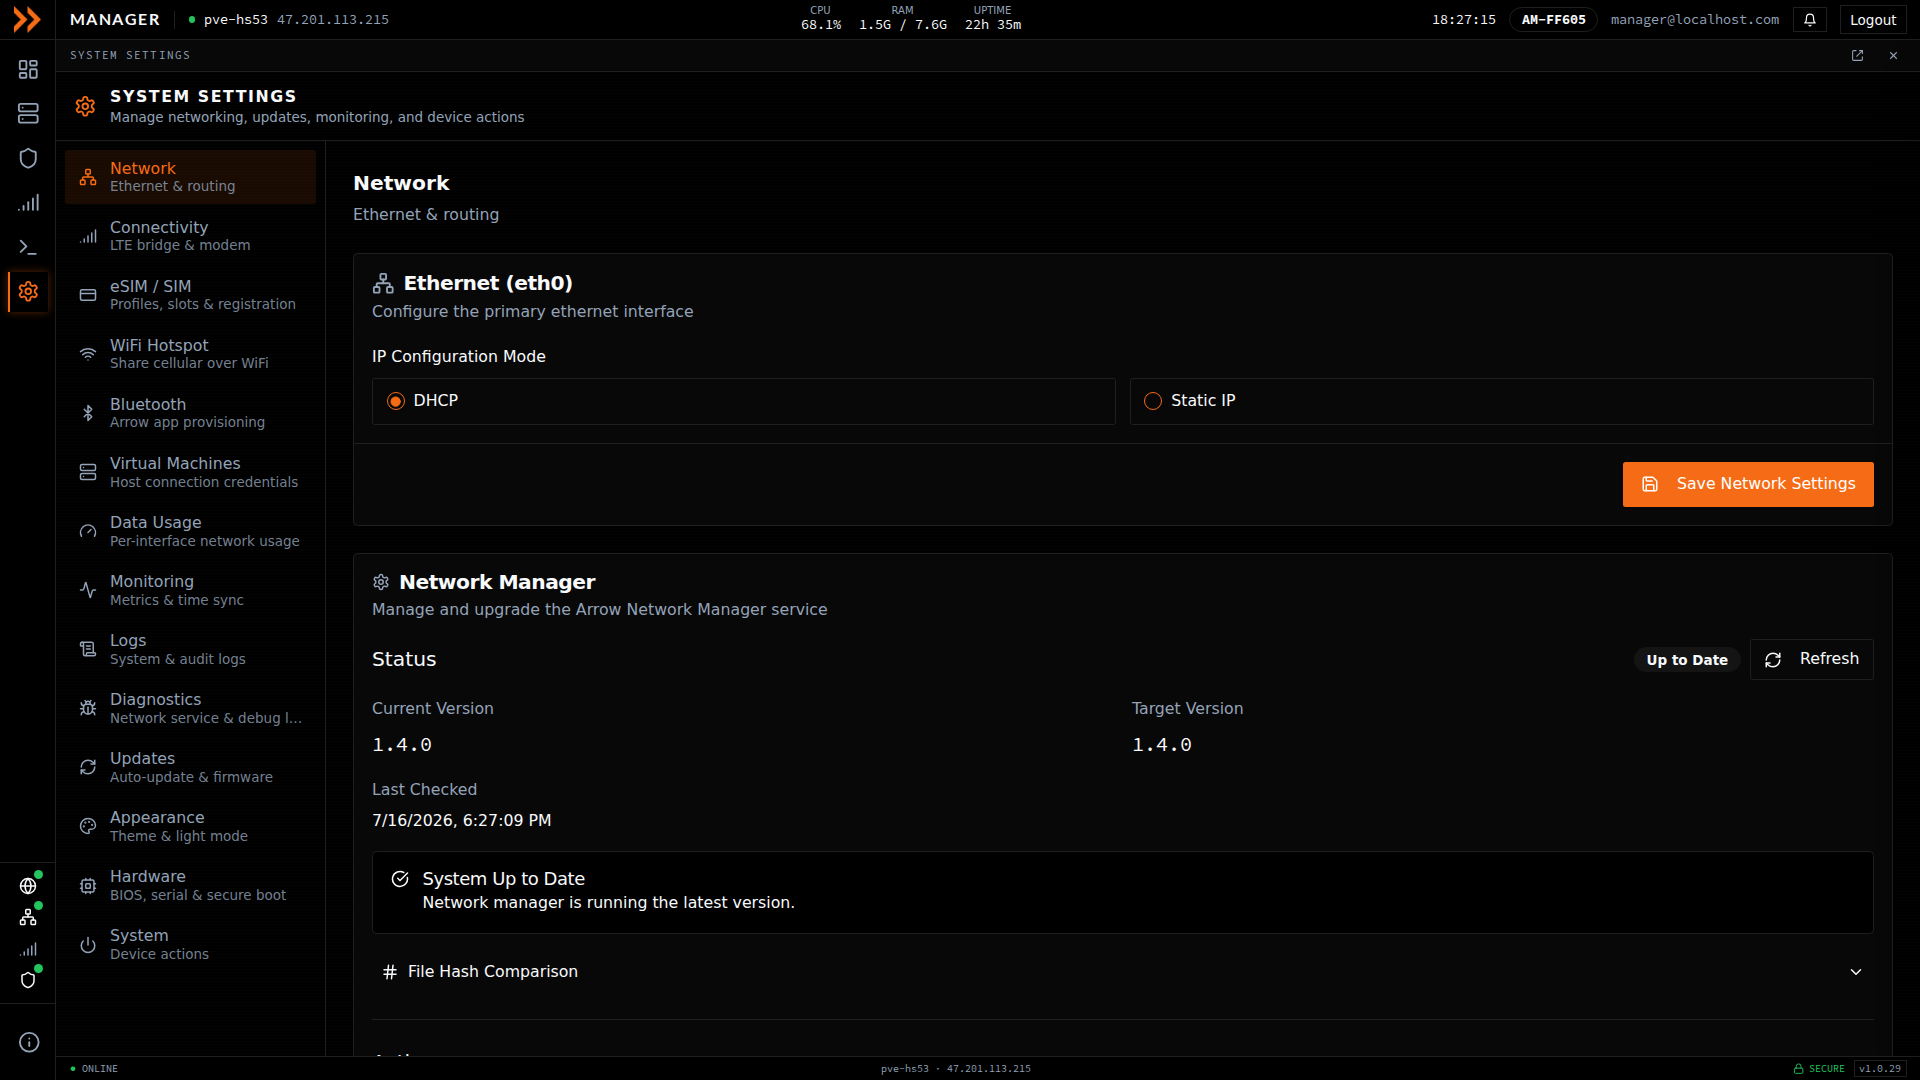Expand the File Hash Comparison chevron

pos(1856,972)
